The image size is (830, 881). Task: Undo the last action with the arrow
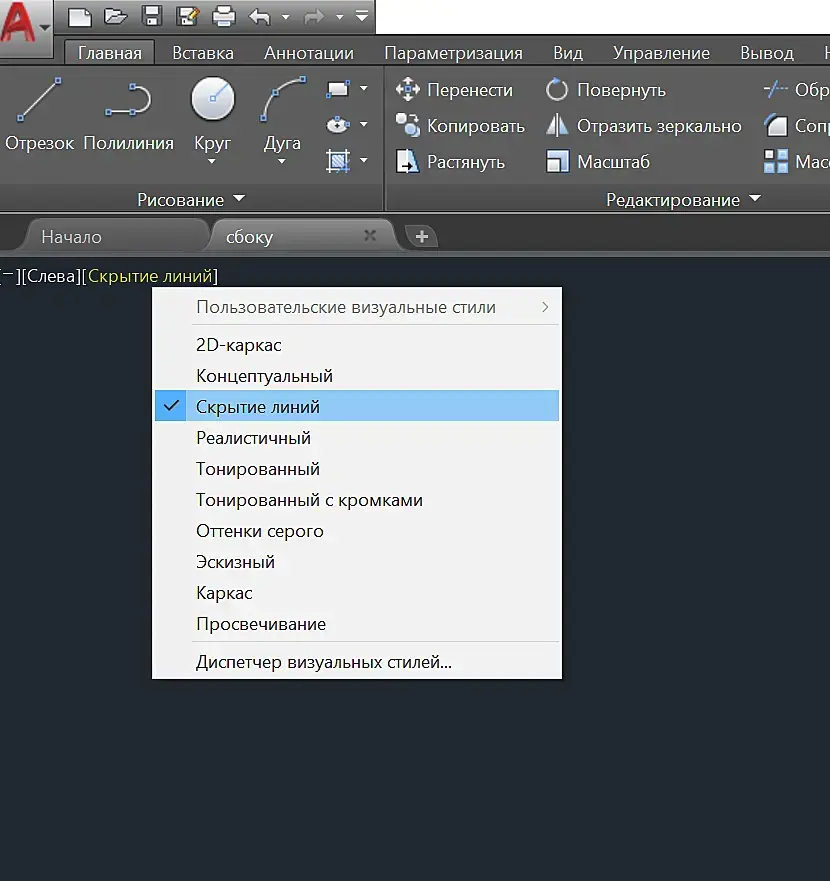pyautogui.click(x=260, y=17)
